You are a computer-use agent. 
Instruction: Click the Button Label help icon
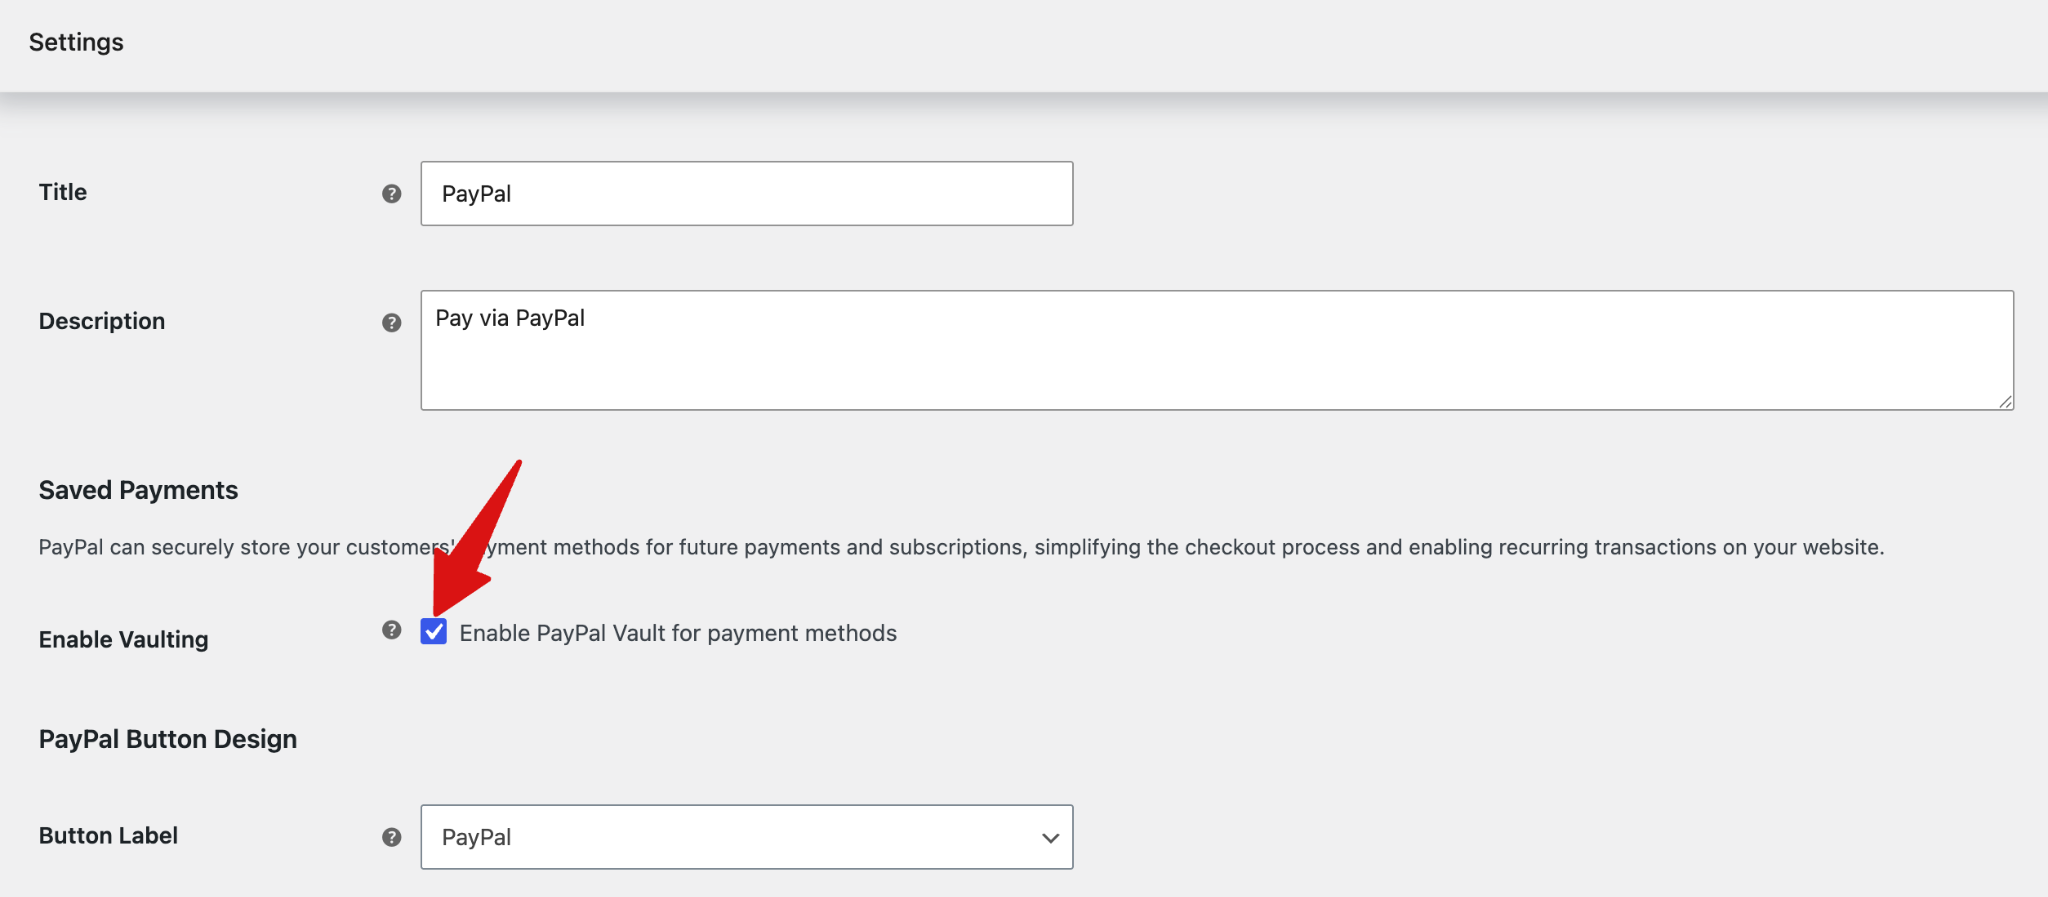pos(391,838)
